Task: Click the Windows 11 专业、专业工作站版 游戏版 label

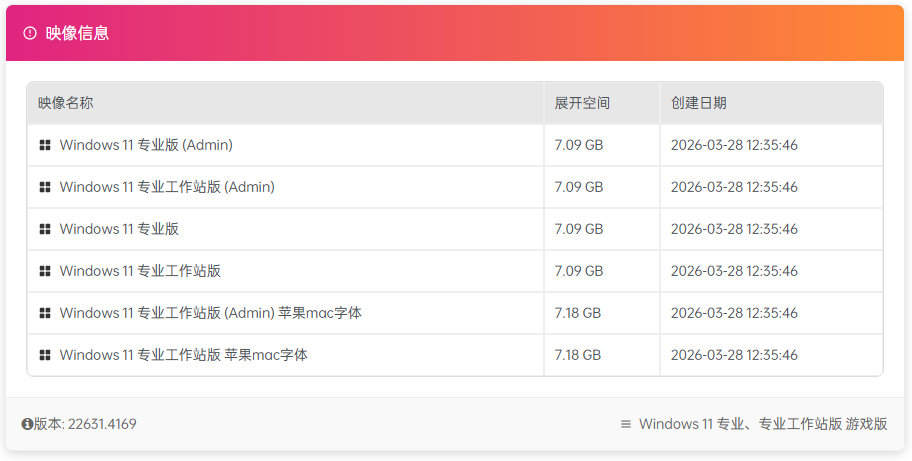Action: (x=763, y=424)
